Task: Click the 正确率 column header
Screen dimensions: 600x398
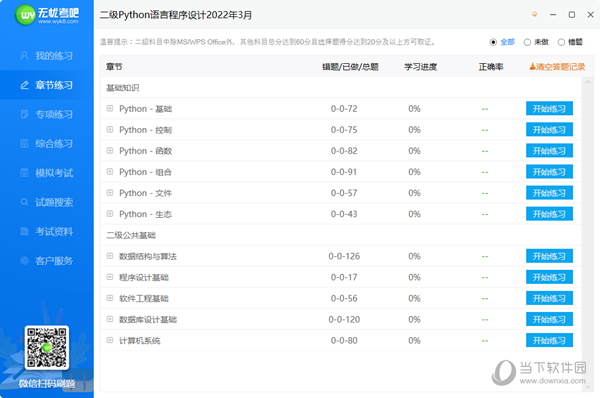Action: pos(491,67)
